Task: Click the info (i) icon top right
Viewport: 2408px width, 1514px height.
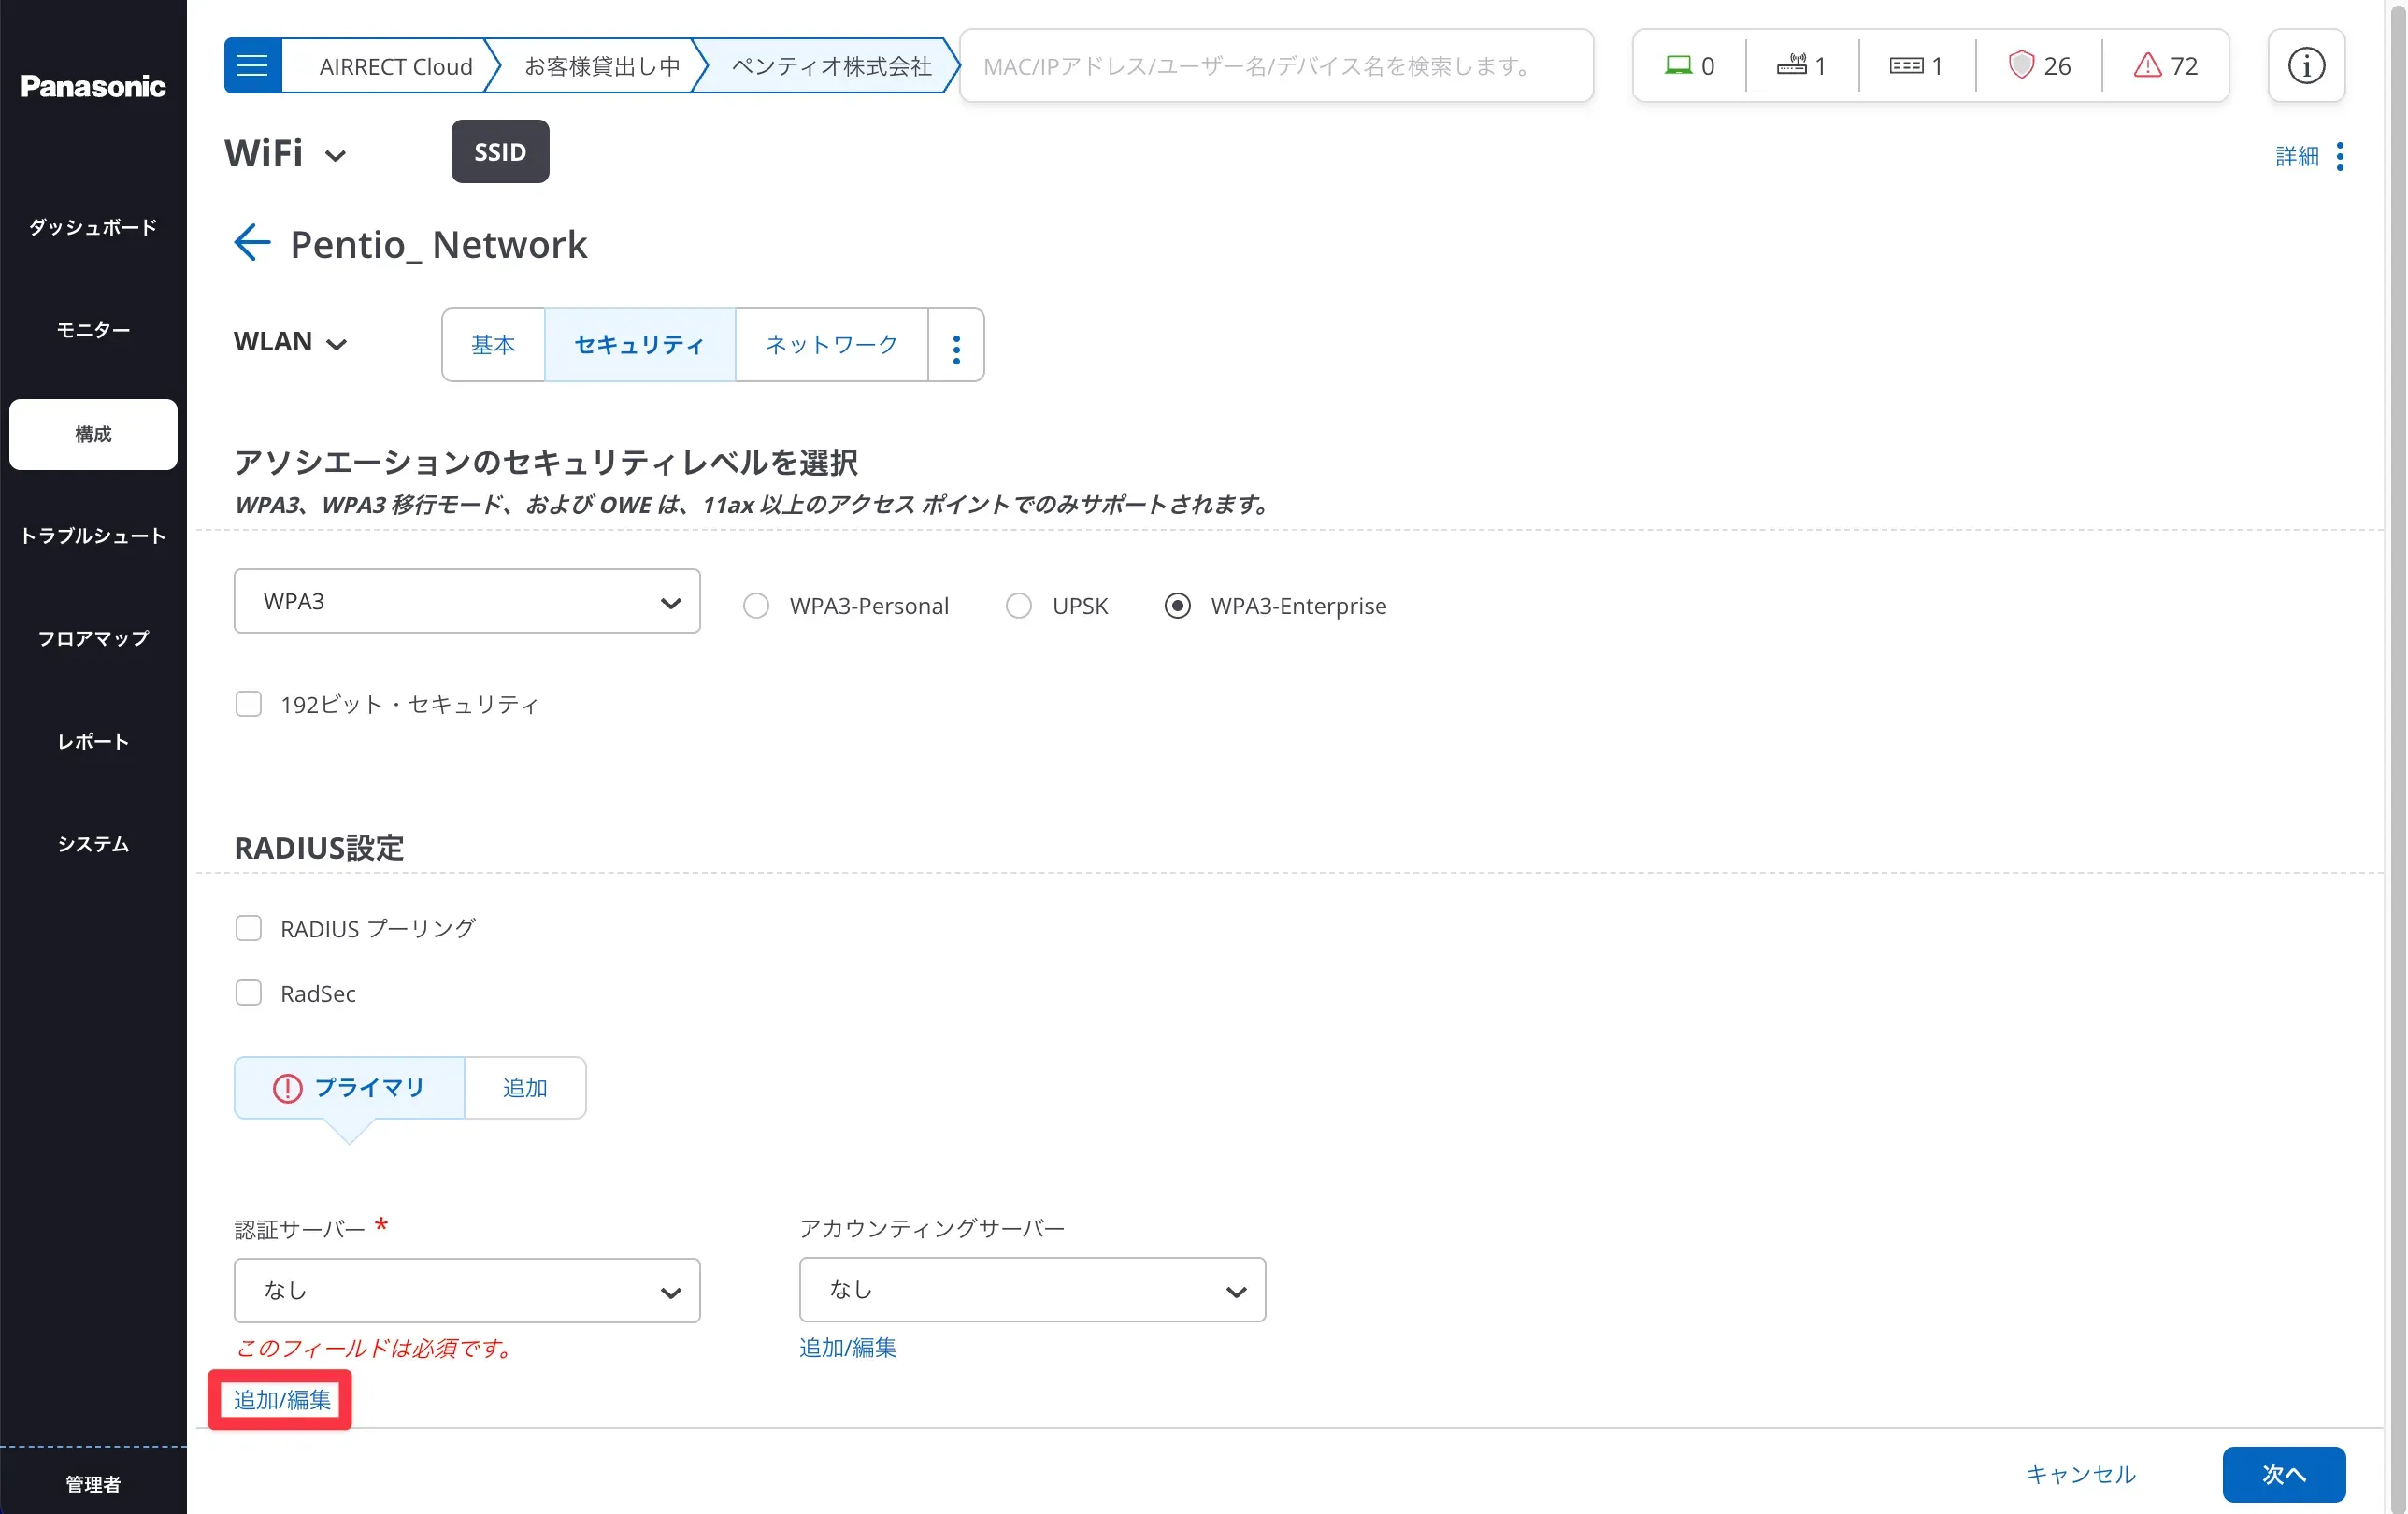Action: tap(2306, 65)
